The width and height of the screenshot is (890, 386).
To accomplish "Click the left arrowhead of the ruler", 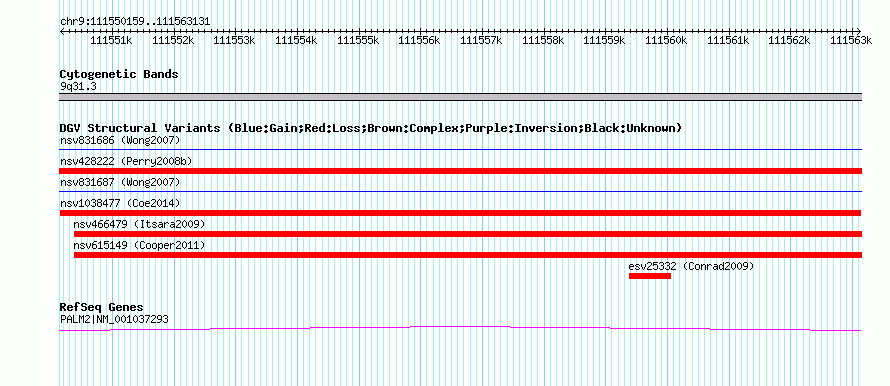I will (62, 31).
